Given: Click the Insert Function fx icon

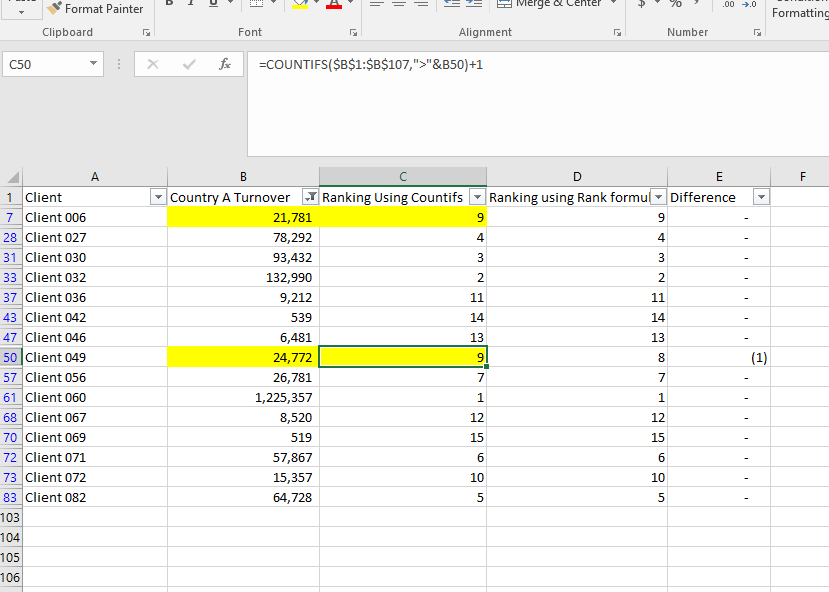Looking at the screenshot, I should [x=225, y=64].
